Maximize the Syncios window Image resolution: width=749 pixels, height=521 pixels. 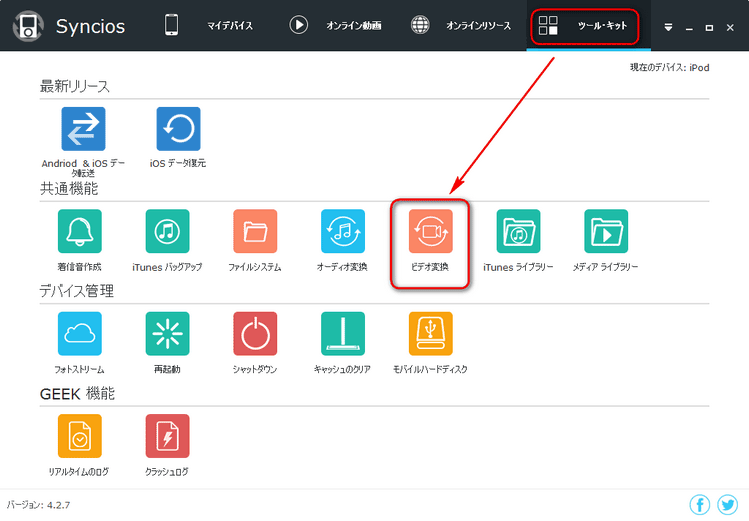click(709, 28)
